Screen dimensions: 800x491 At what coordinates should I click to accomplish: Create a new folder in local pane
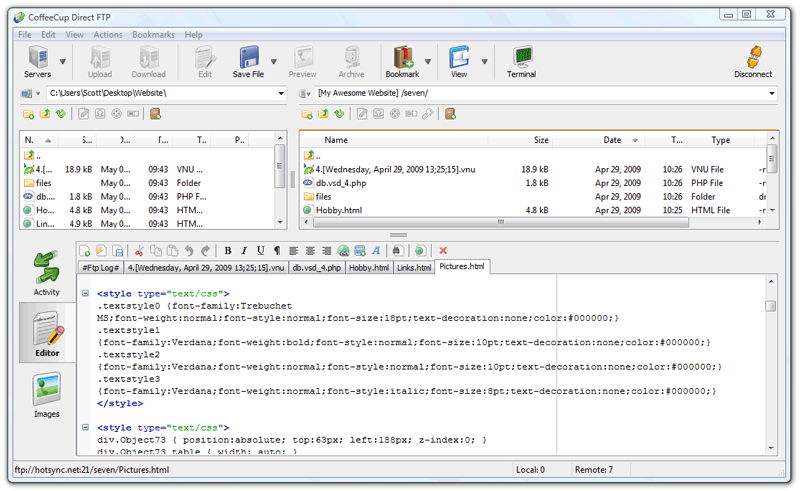29,114
